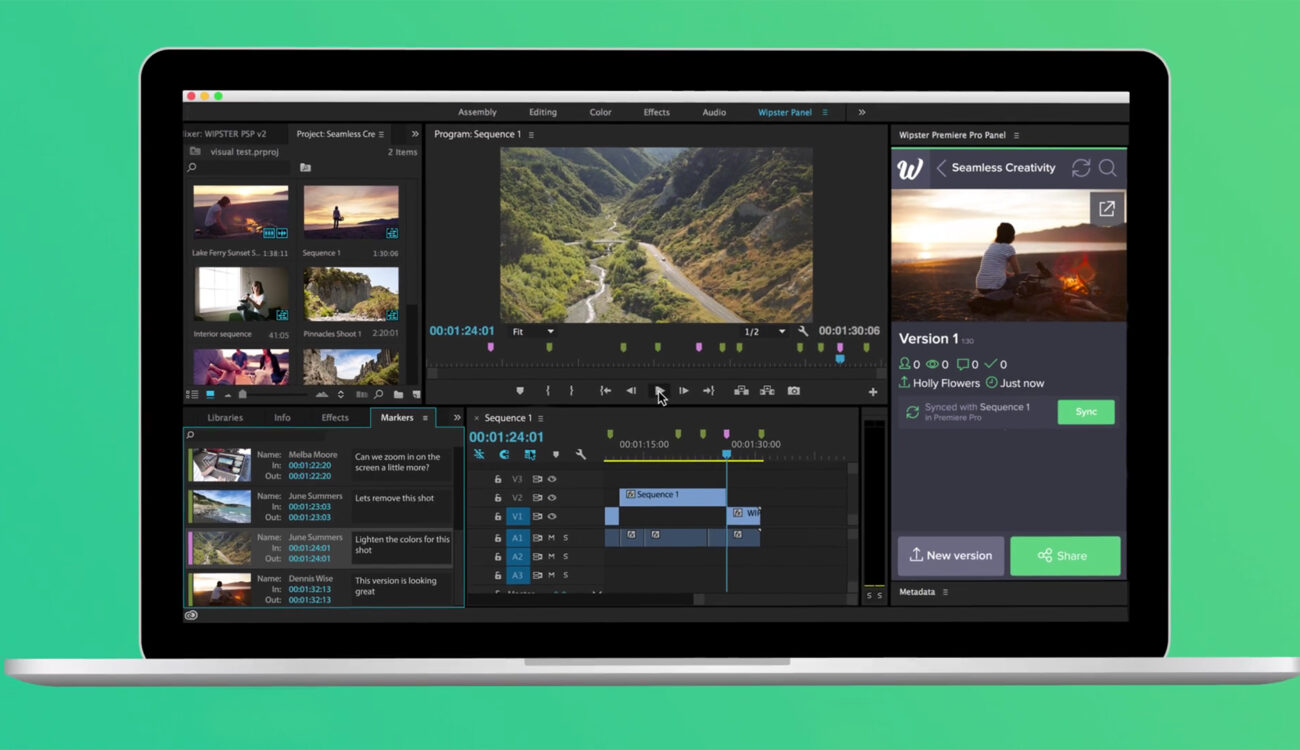This screenshot has width=1300, height=750.
Task: Step back one frame
Action: click(x=631, y=391)
